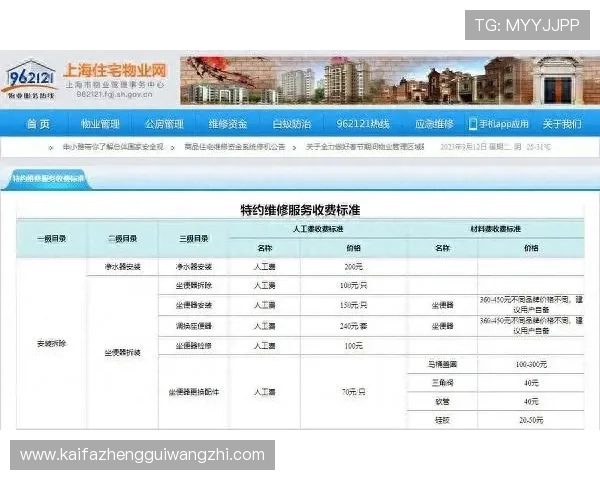Click the 240元/套 price cell
600x480 pixels.
[x=353, y=326]
